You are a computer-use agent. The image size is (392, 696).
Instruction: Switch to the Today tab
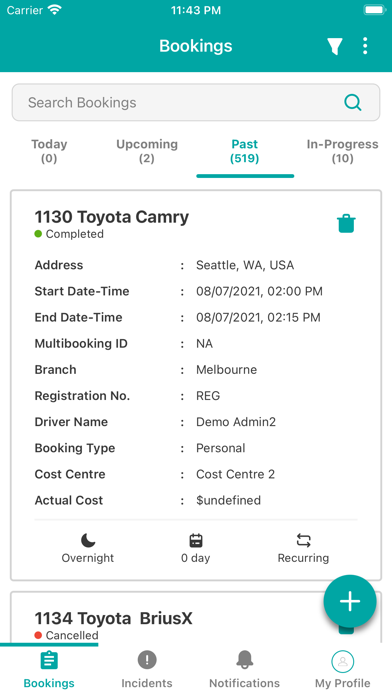coord(49,151)
